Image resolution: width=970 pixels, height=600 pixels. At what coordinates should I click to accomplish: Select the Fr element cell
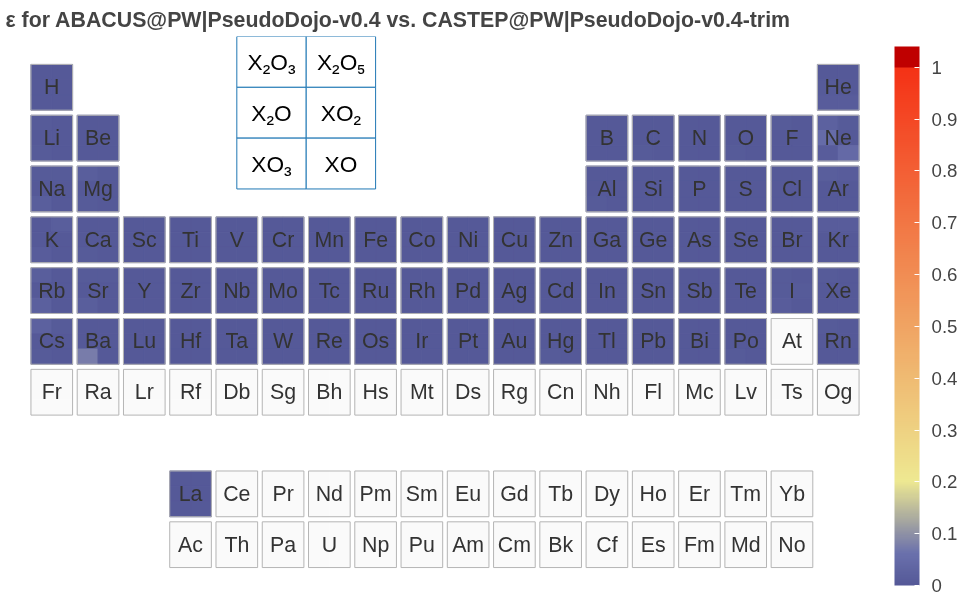pos(51,392)
